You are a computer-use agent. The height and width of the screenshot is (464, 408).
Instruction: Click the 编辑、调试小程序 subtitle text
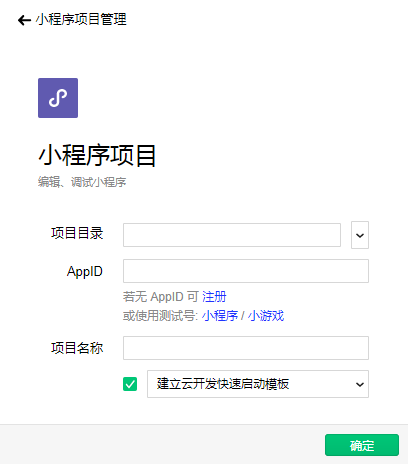point(82,182)
